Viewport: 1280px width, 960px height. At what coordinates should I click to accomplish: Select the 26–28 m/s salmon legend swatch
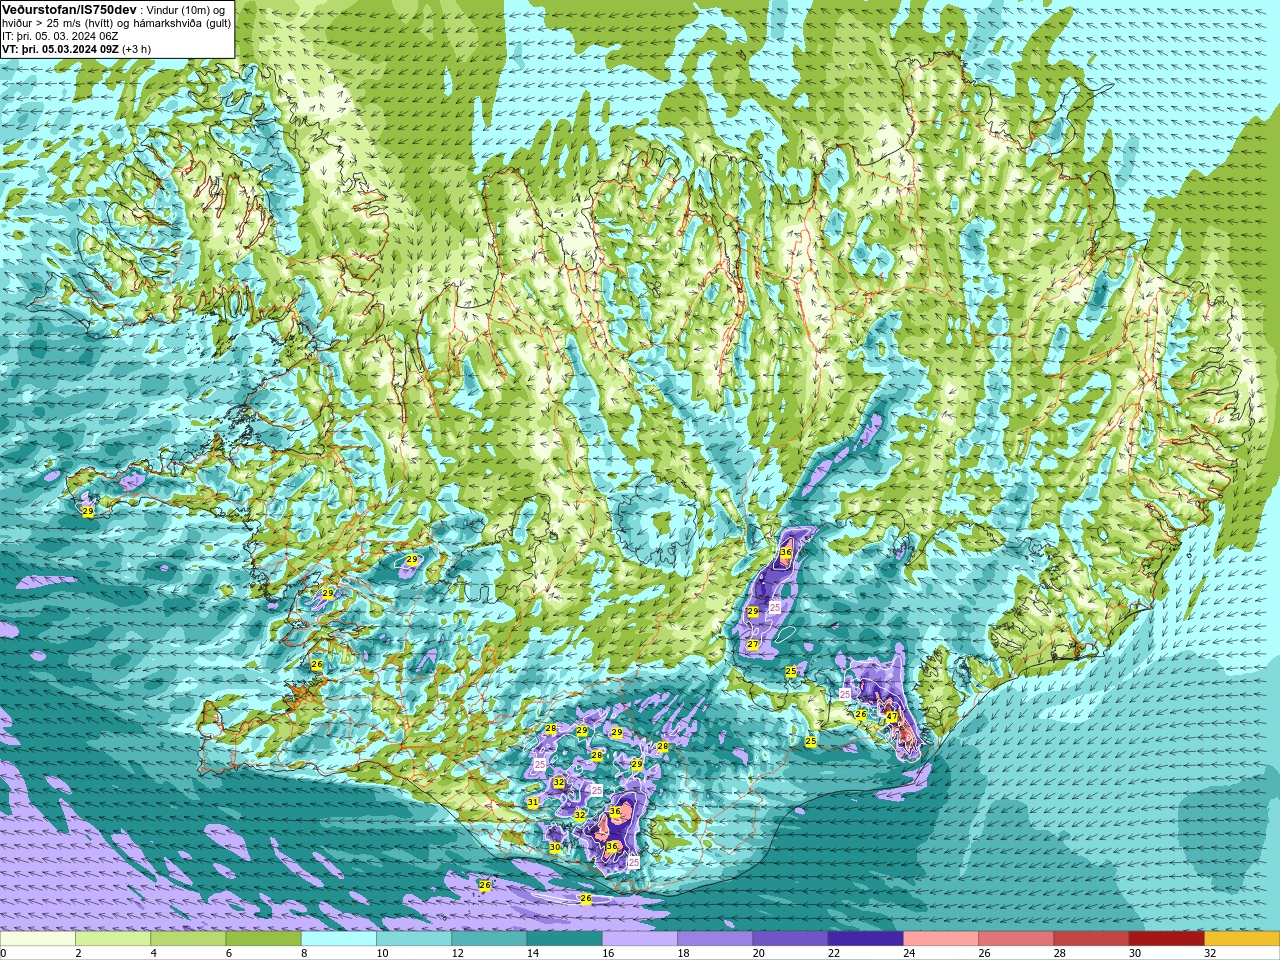1016,939
